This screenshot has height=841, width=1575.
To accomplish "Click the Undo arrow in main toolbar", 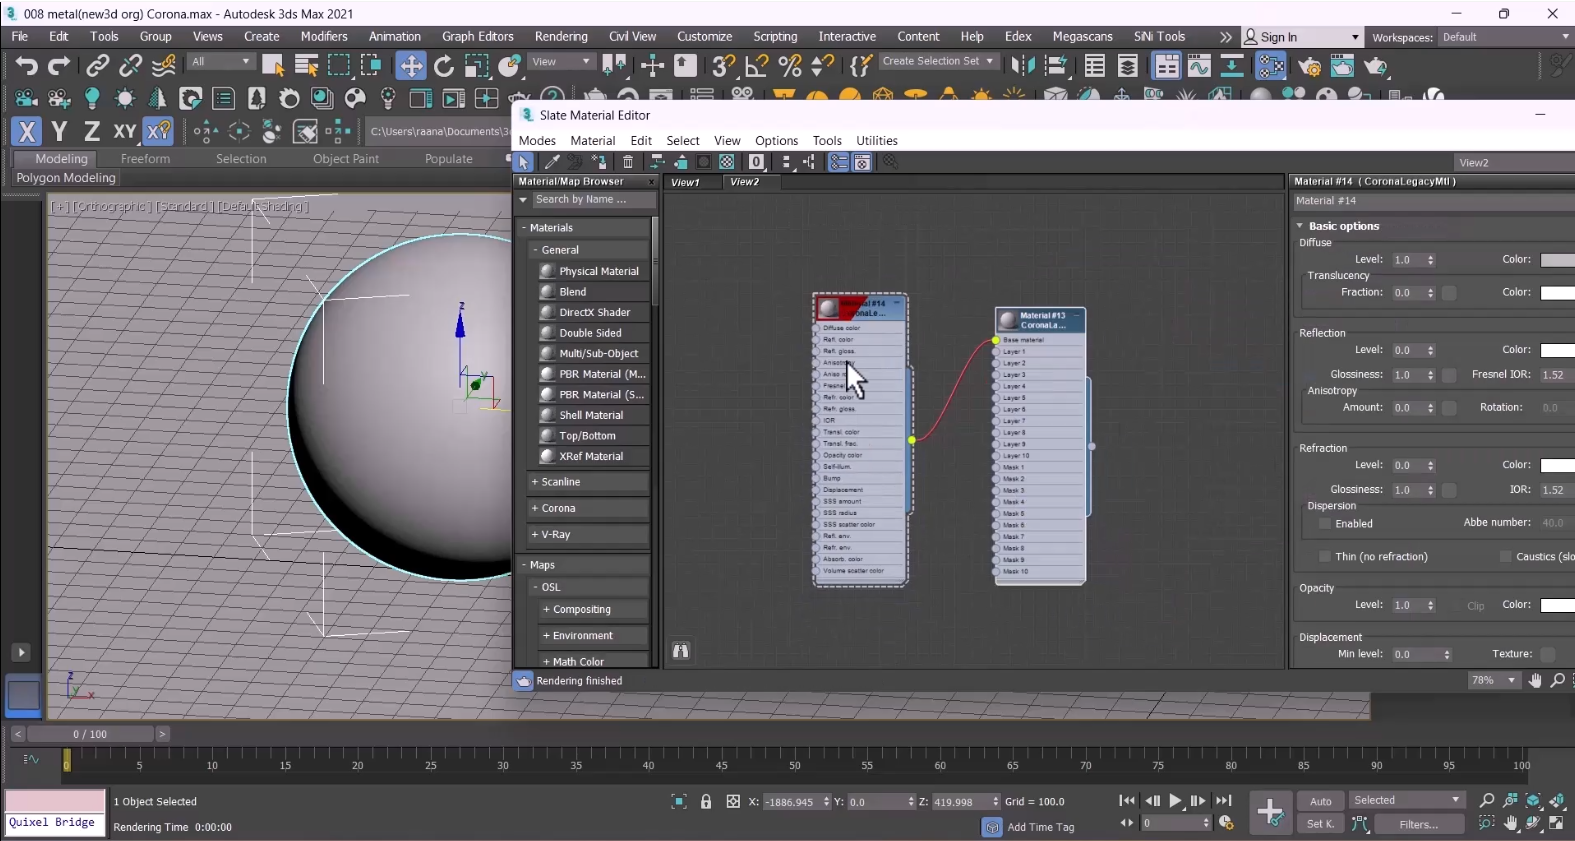I will point(27,66).
